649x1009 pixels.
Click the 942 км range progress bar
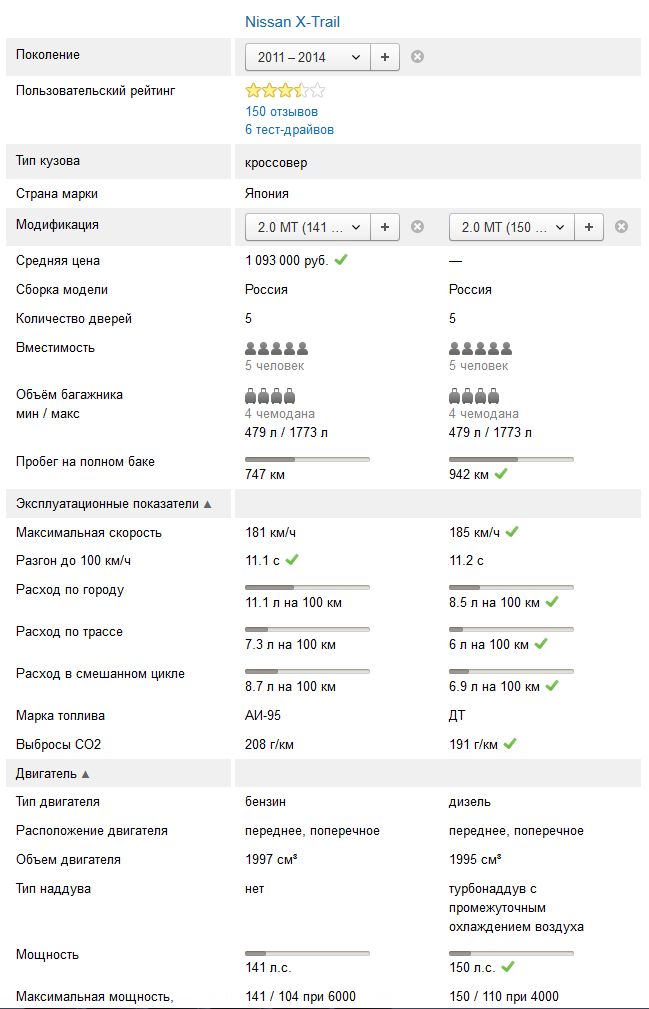[511, 459]
